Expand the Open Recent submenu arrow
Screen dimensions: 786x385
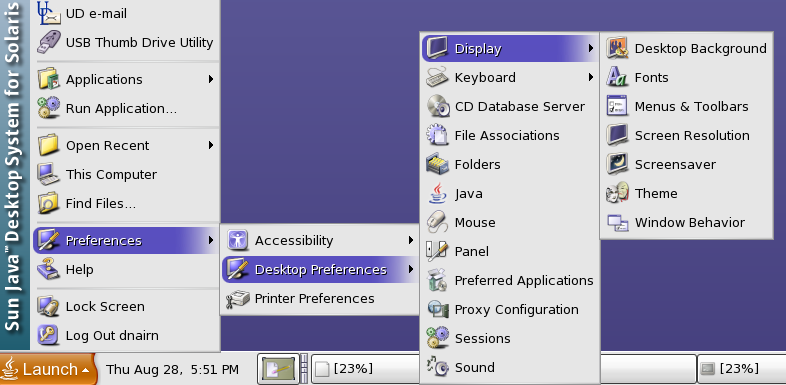(211, 145)
